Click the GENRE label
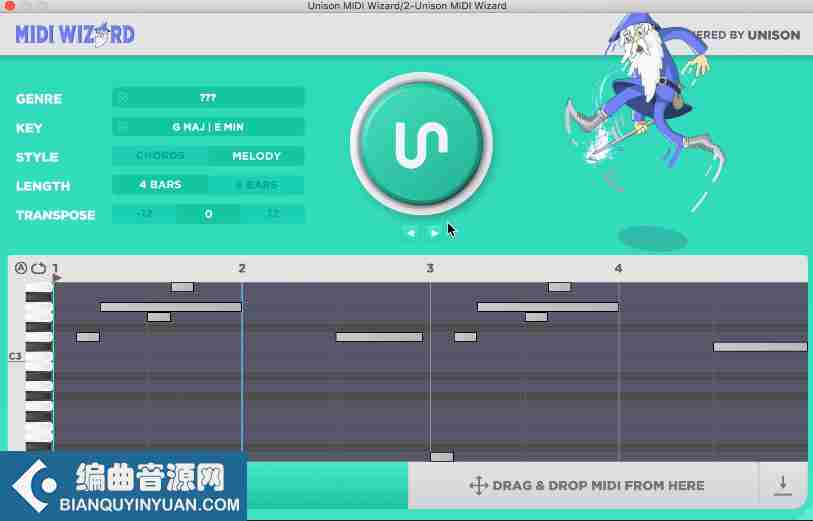Screen dimensions: 813x521 pos(39,98)
